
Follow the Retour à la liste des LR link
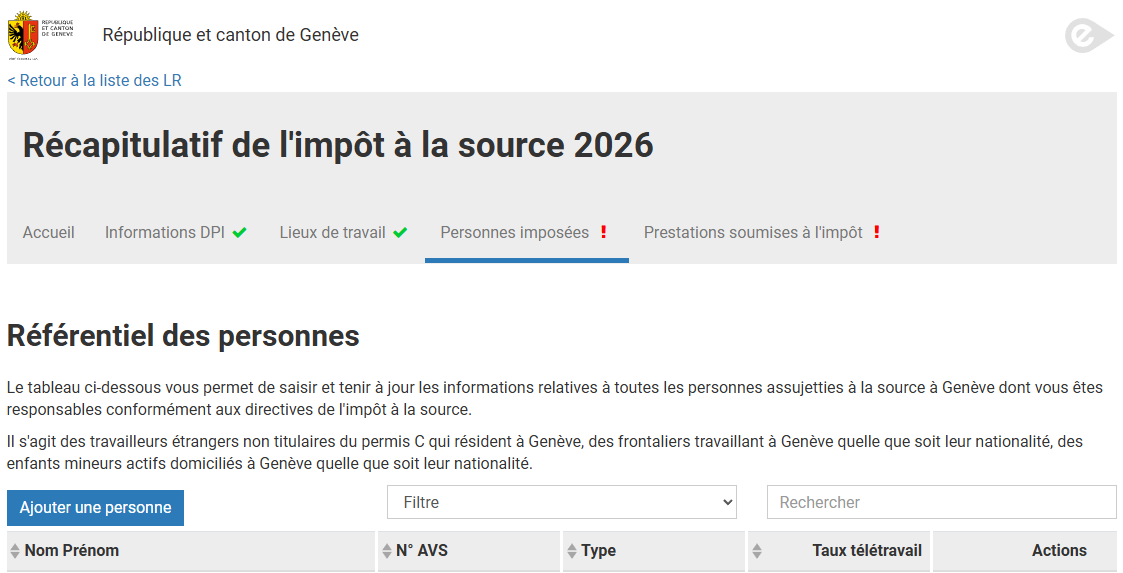pyautogui.click(x=95, y=80)
